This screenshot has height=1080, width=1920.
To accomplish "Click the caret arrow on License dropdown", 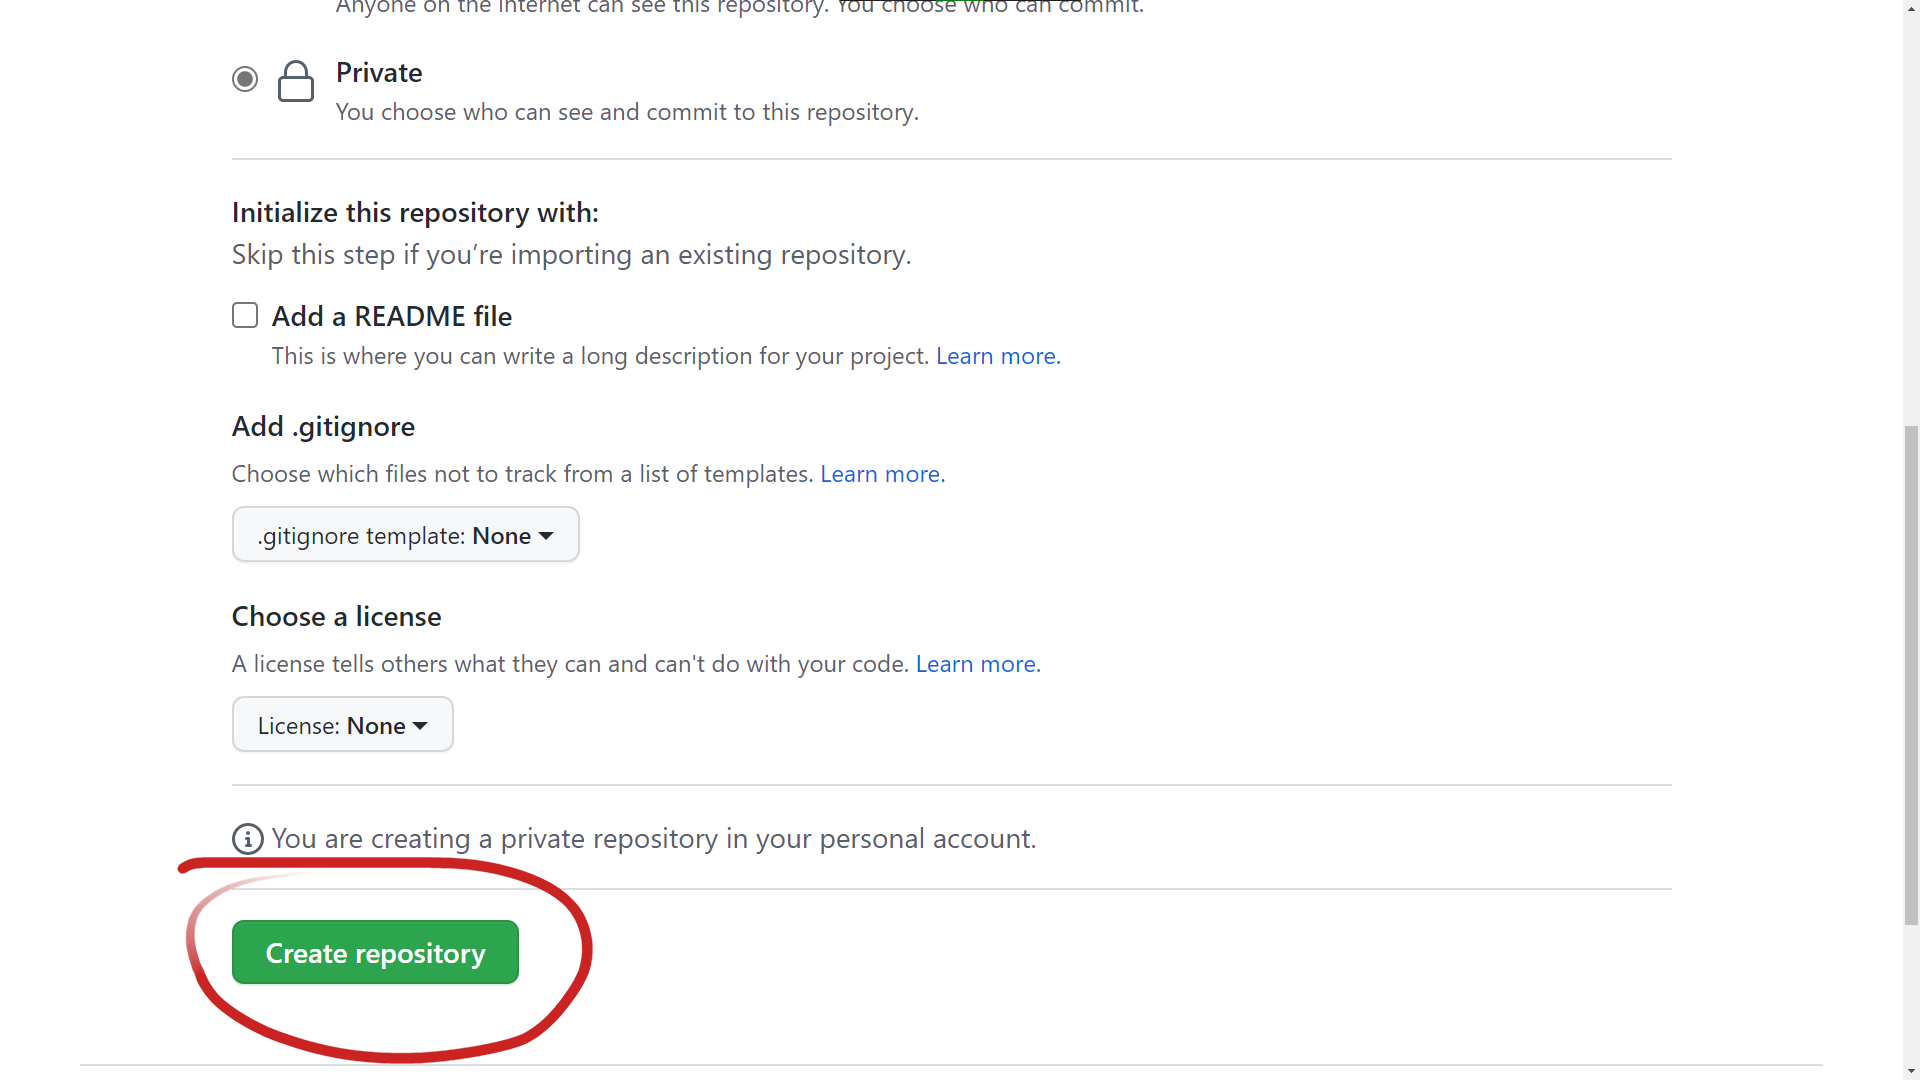I will 420,726.
